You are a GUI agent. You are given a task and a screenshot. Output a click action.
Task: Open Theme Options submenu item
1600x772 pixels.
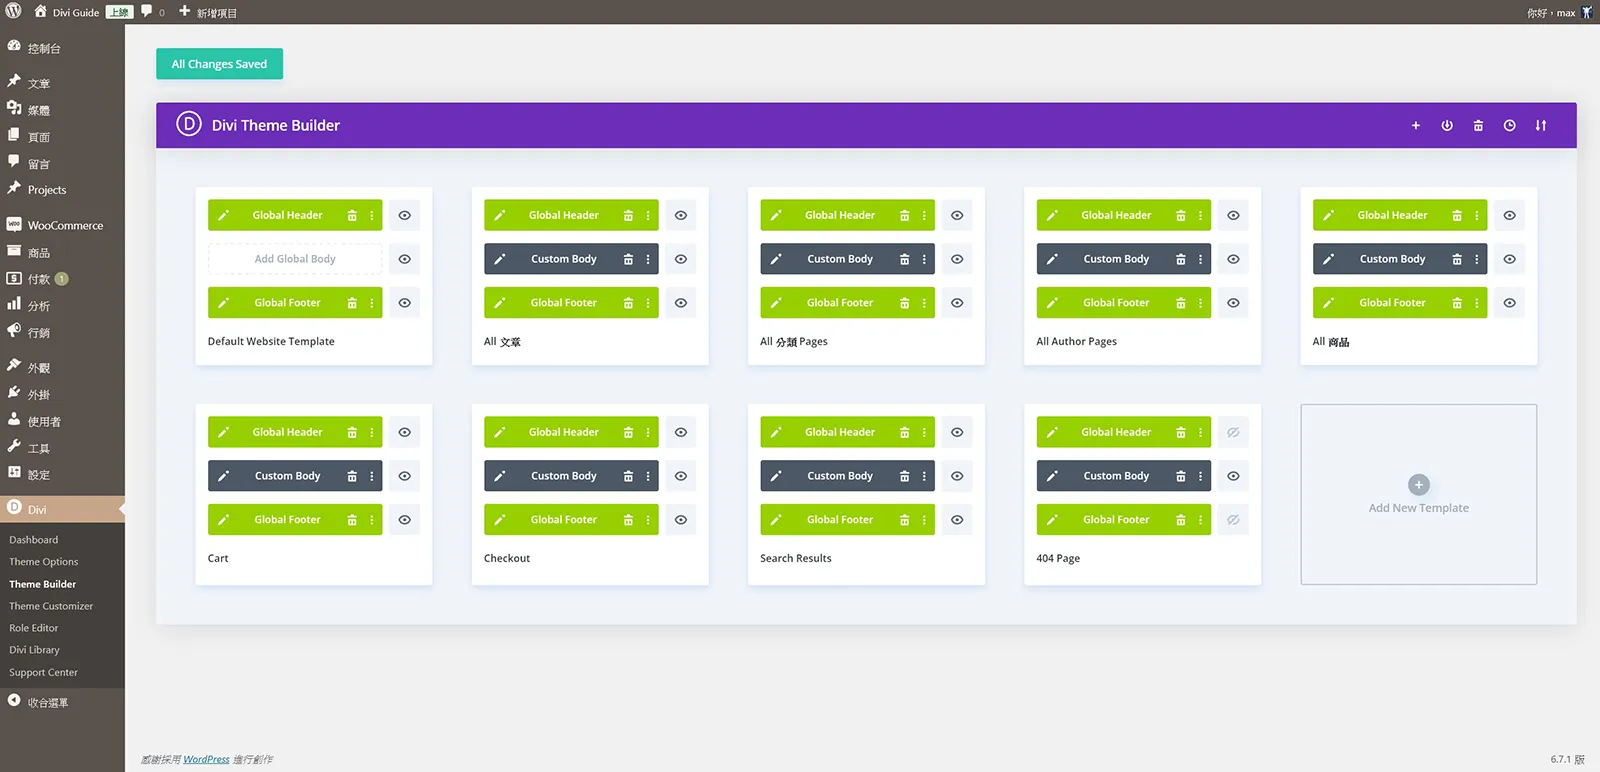coord(44,562)
